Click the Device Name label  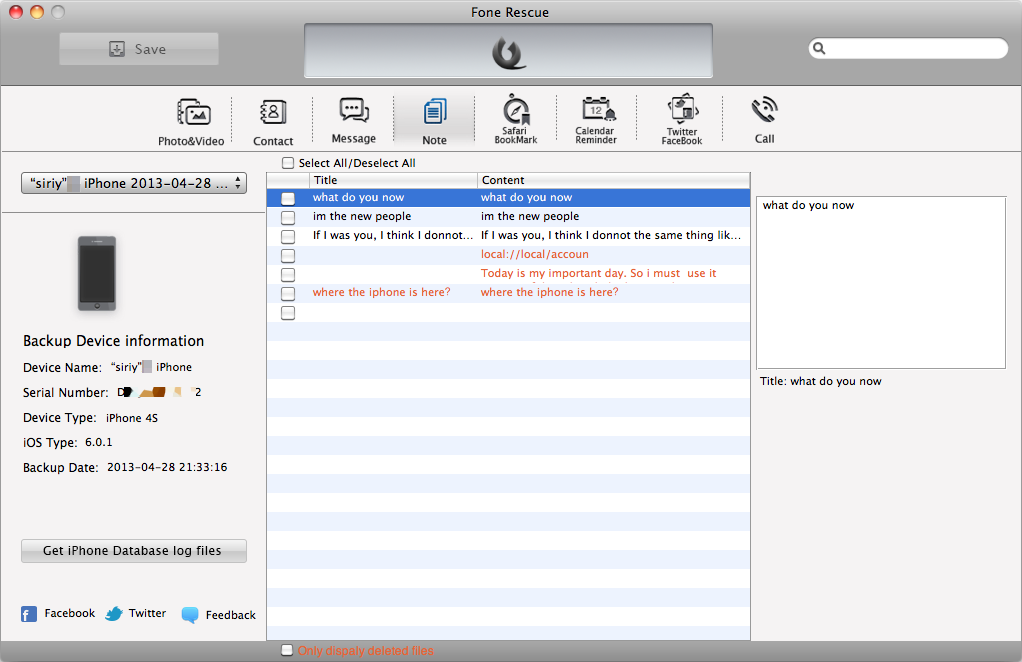pos(62,367)
